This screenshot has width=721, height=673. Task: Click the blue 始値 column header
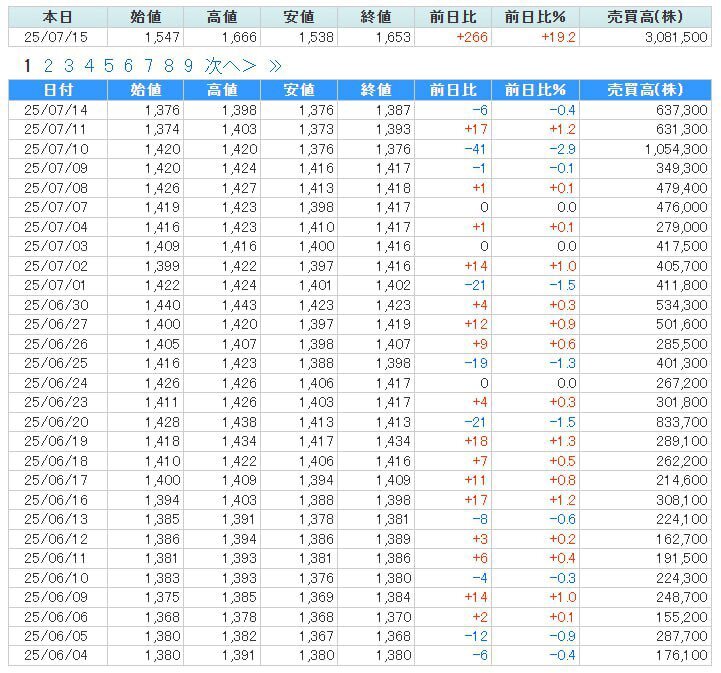click(145, 90)
